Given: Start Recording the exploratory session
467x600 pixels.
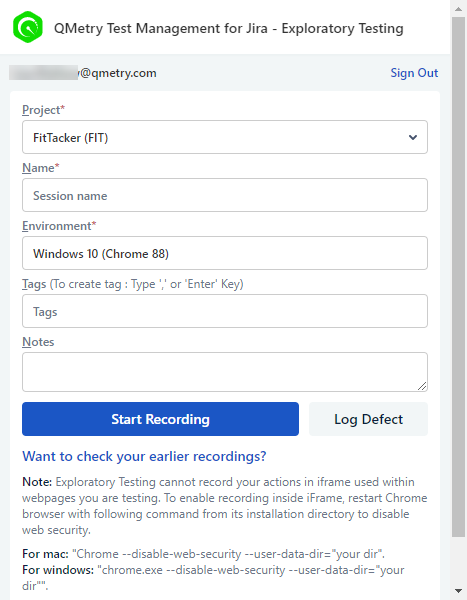Looking at the screenshot, I should click(160, 419).
